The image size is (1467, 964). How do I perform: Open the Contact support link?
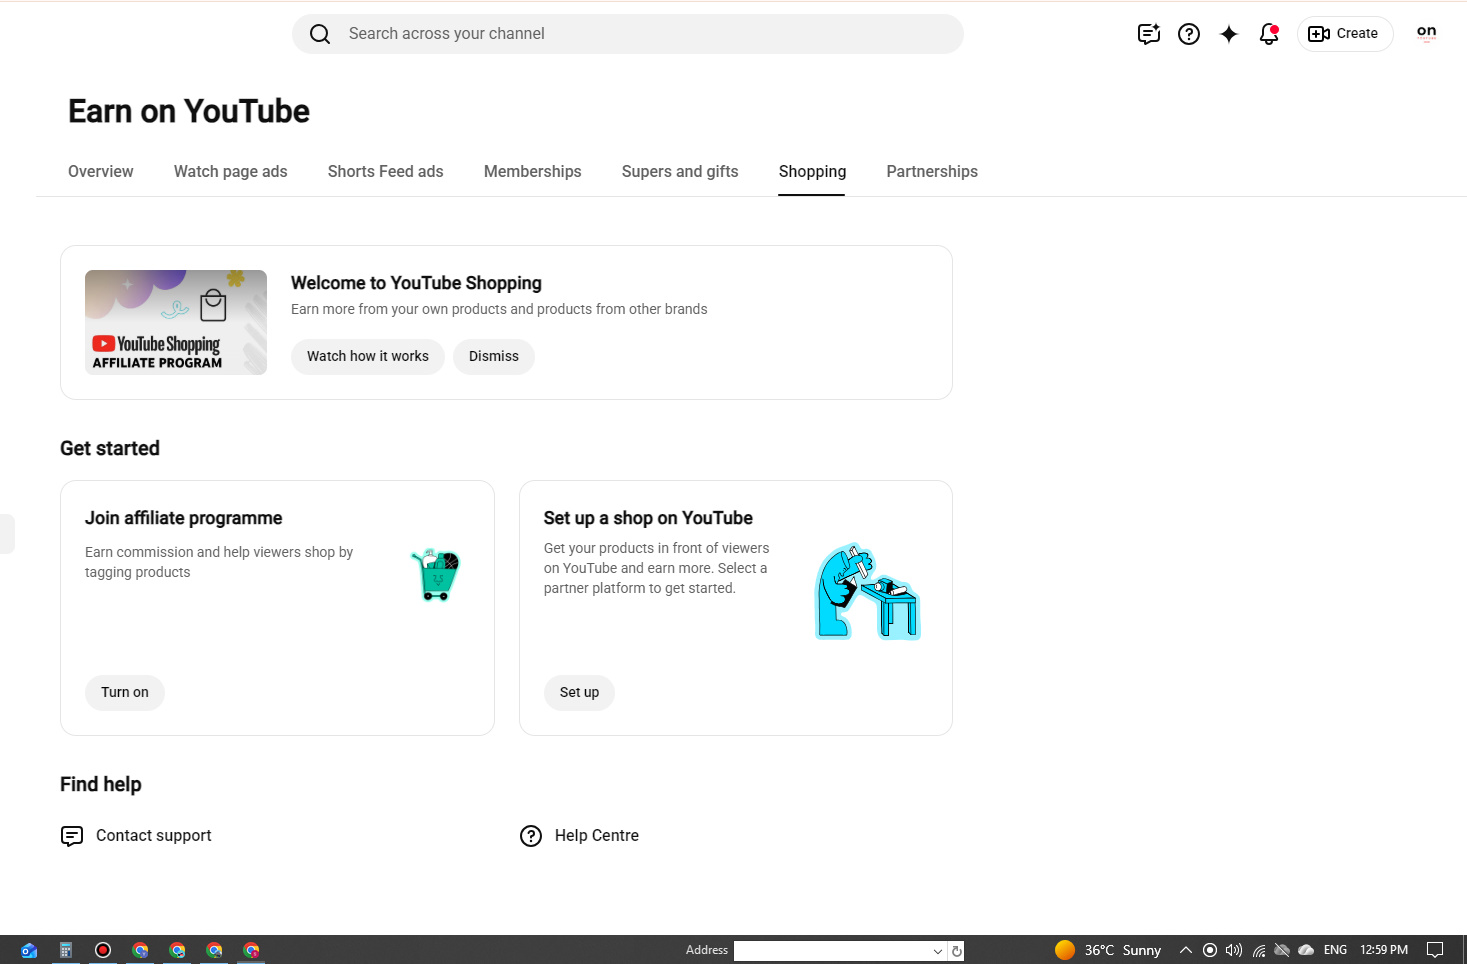pyautogui.click(x=136, y=836)
